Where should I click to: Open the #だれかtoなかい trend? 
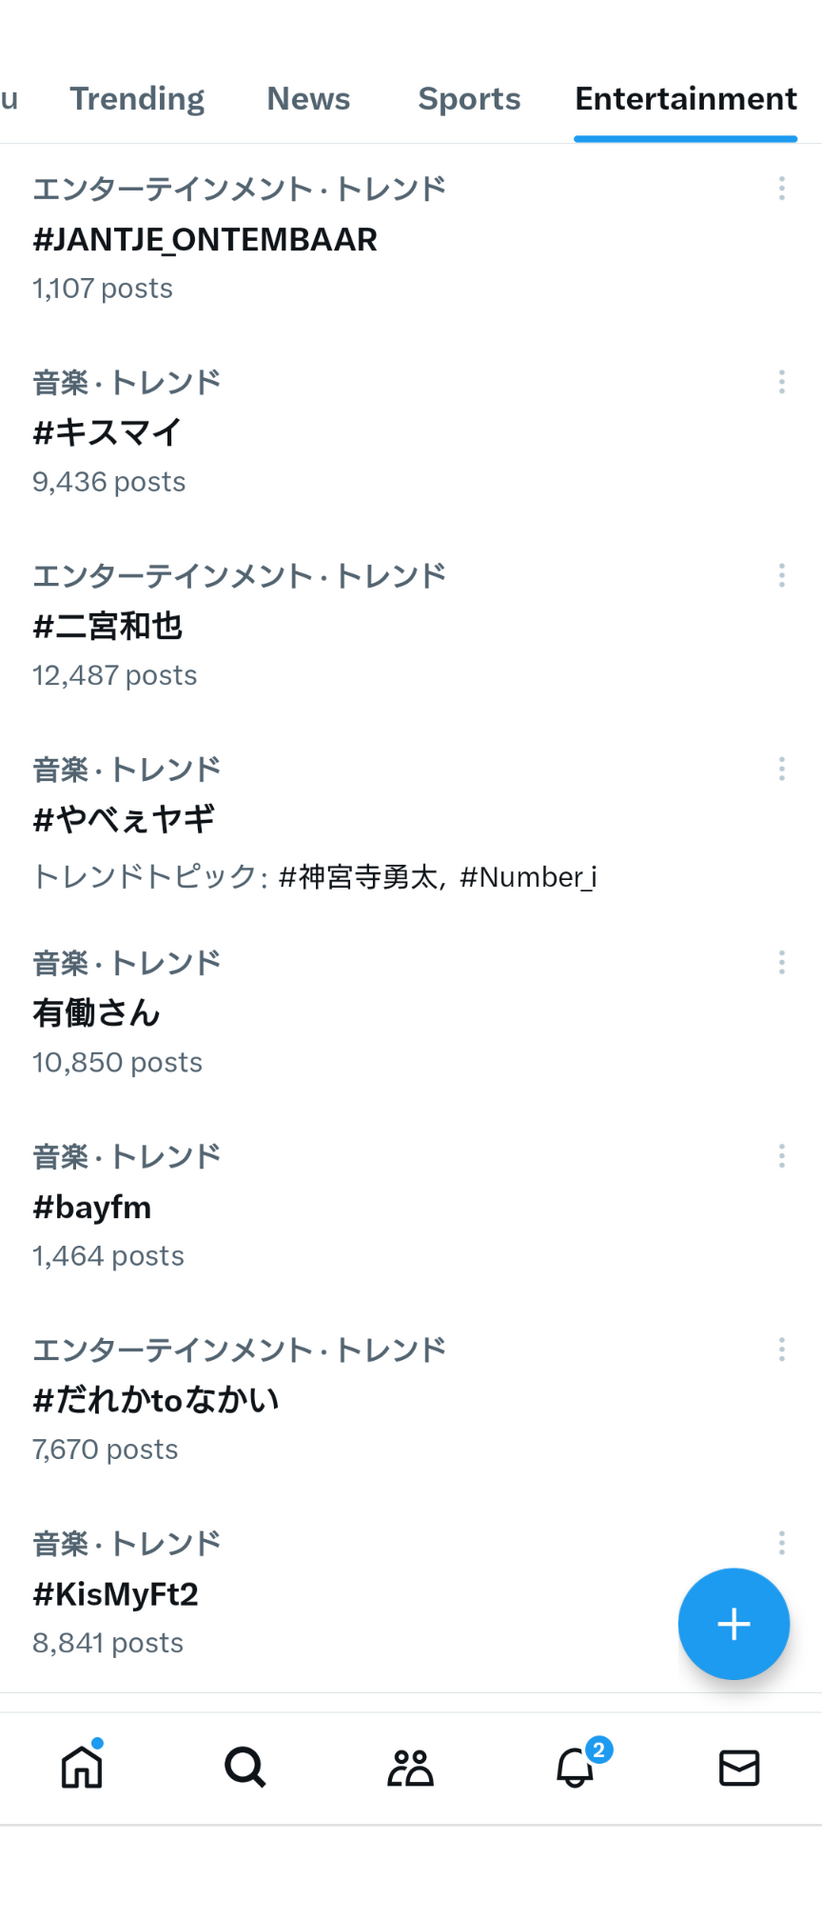point(411,1399)
